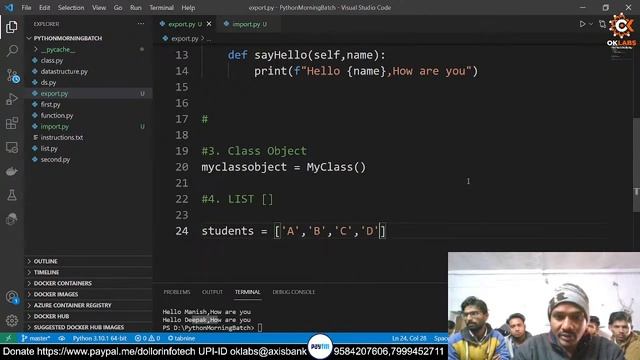Image resolution: width=640 pixels, height=360 pixels.
Task: Open import.py in the file tree
Action: (54, 127)
